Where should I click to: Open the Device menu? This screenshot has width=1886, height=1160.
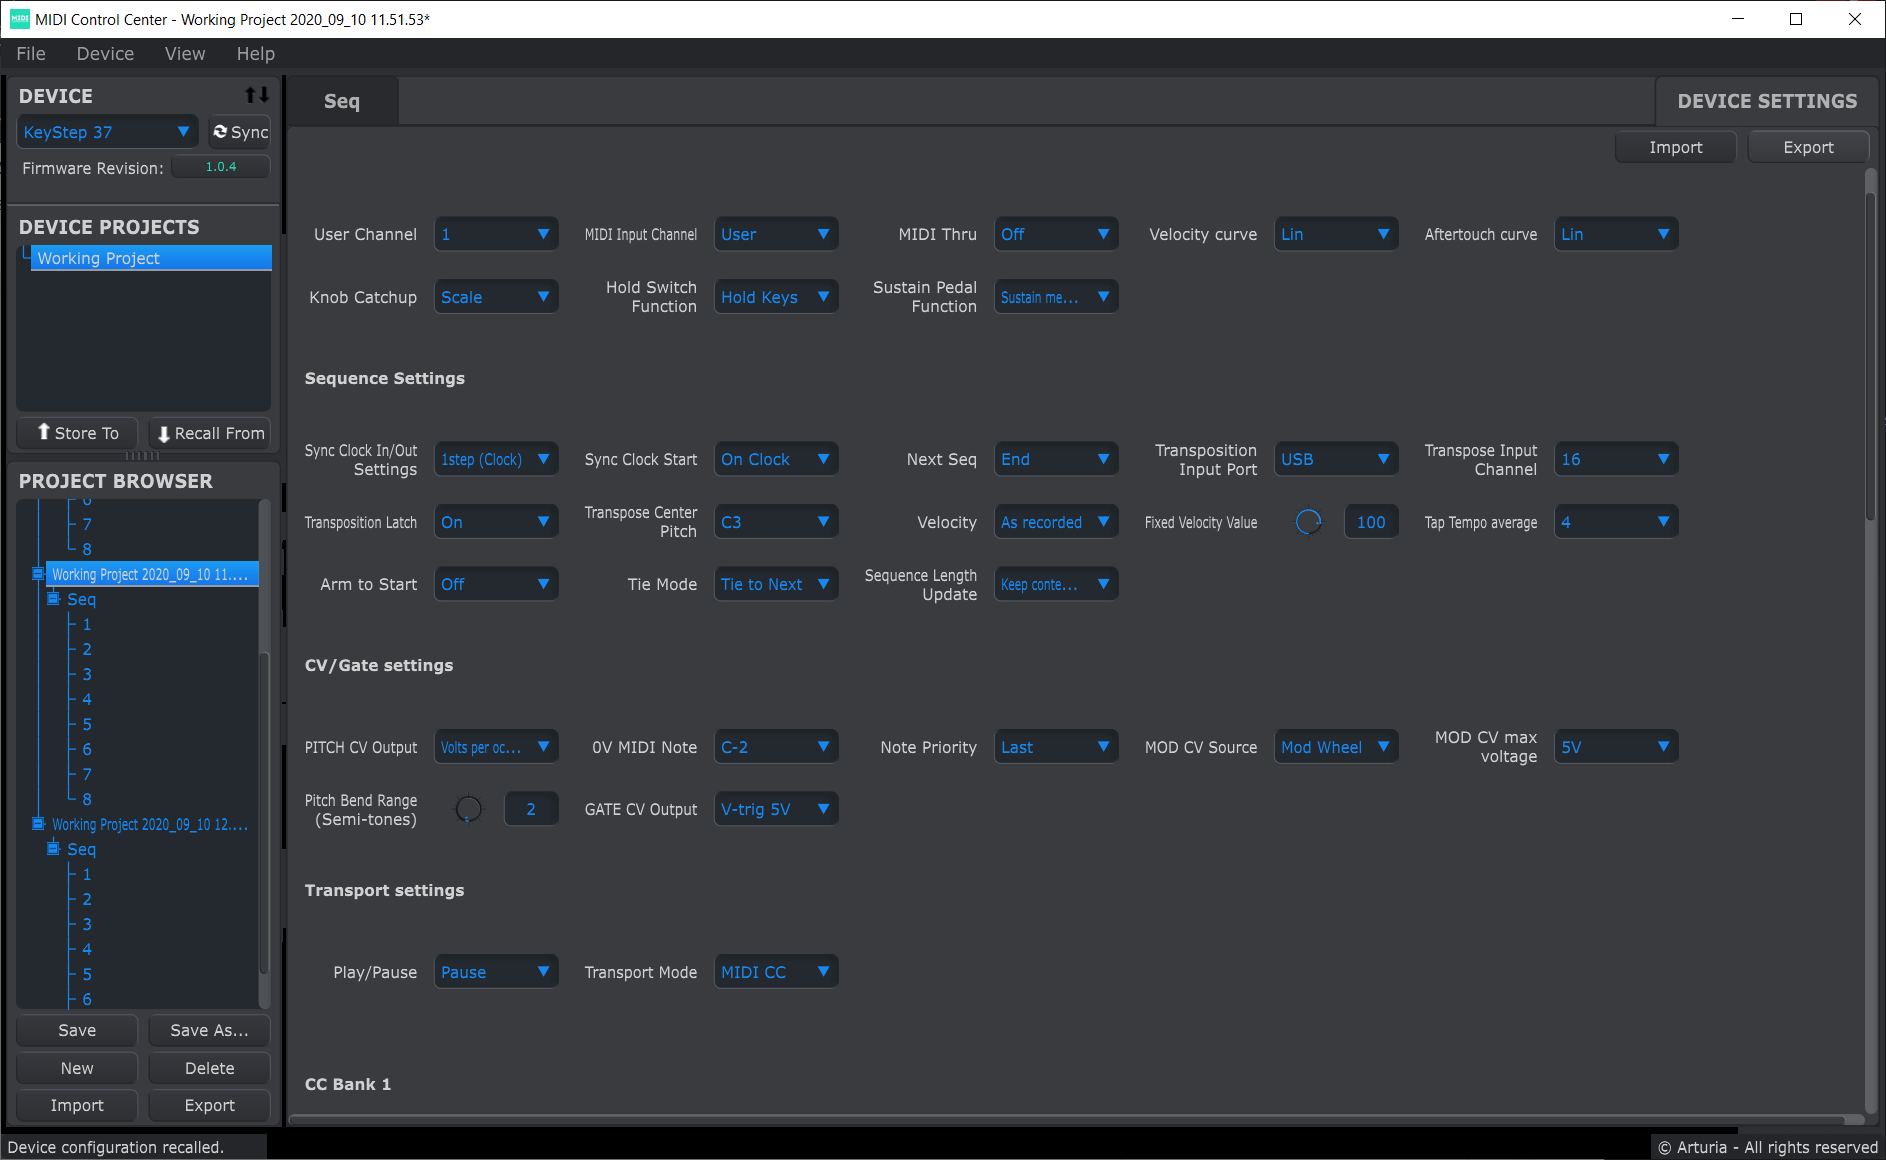pyautogui.click(x=105, y=54)
